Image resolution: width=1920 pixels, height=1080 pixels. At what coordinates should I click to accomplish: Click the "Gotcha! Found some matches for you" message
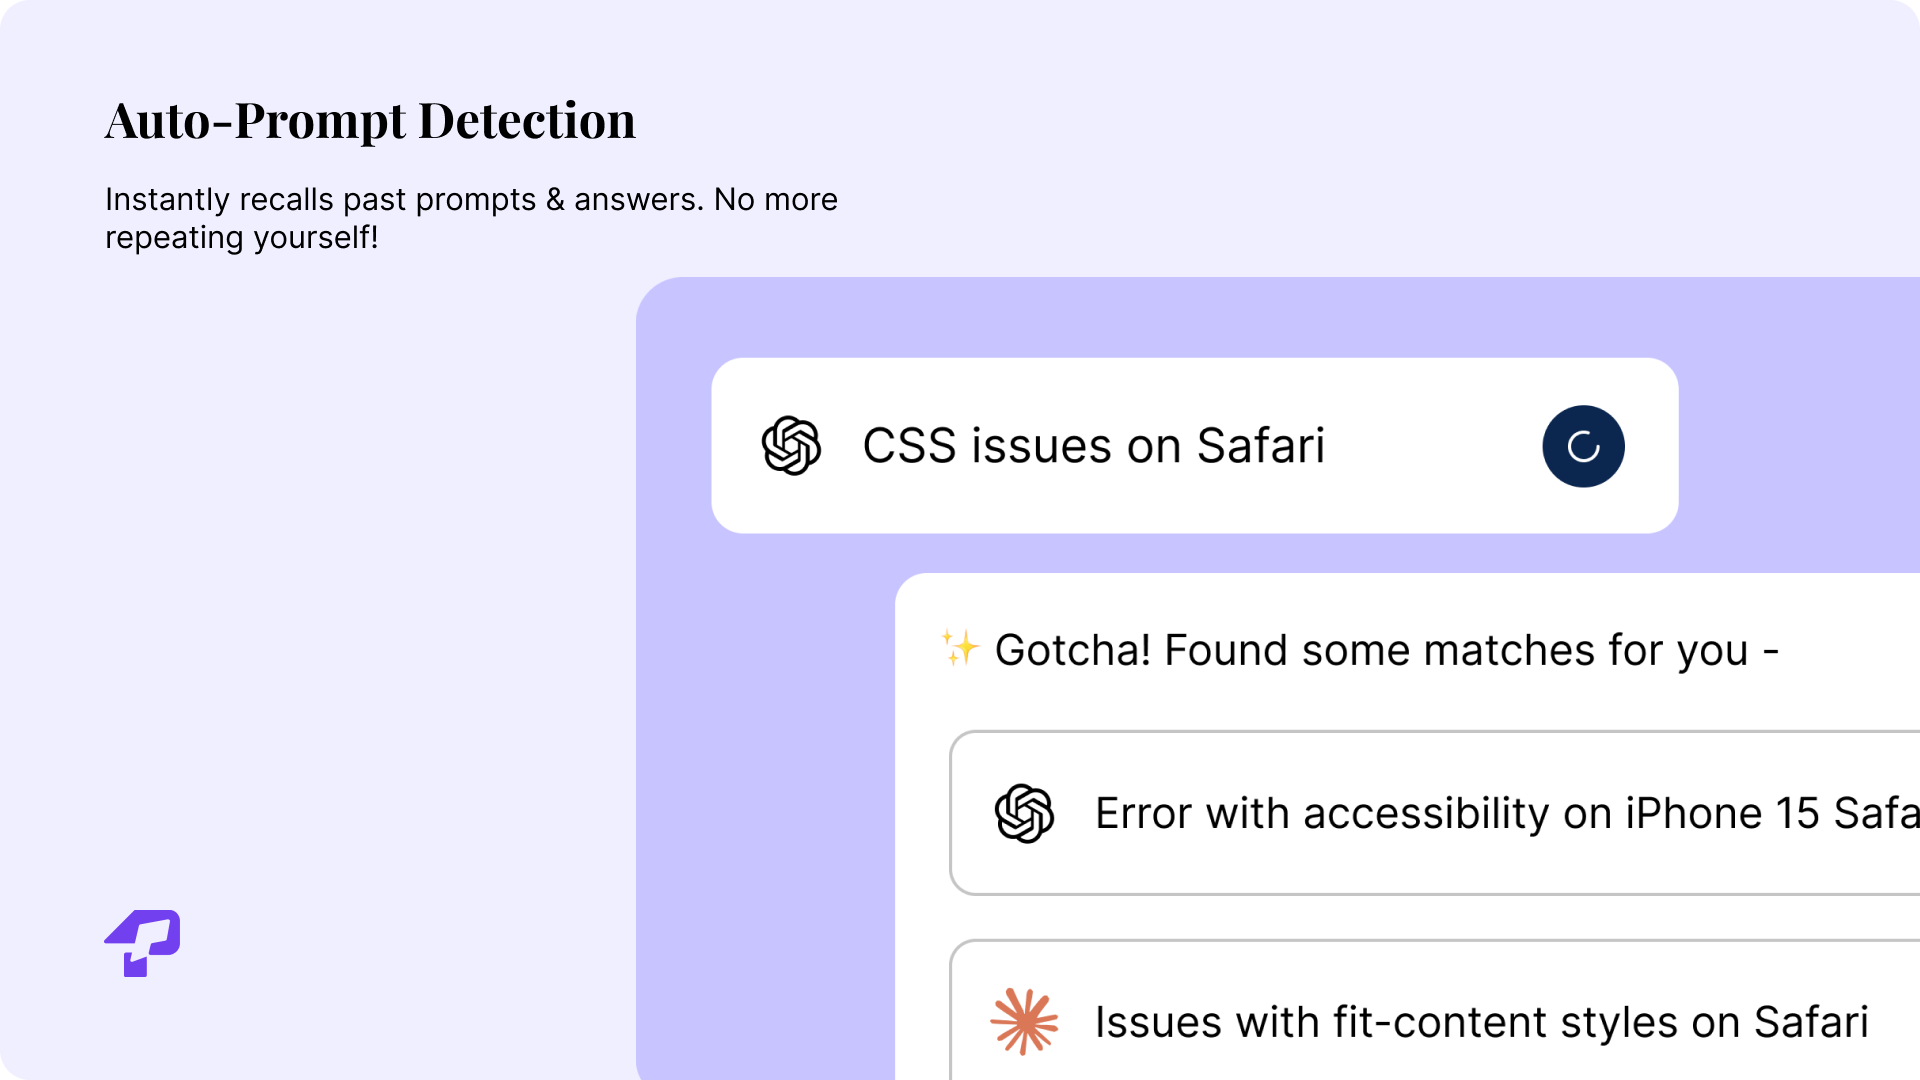point(1386,650)
